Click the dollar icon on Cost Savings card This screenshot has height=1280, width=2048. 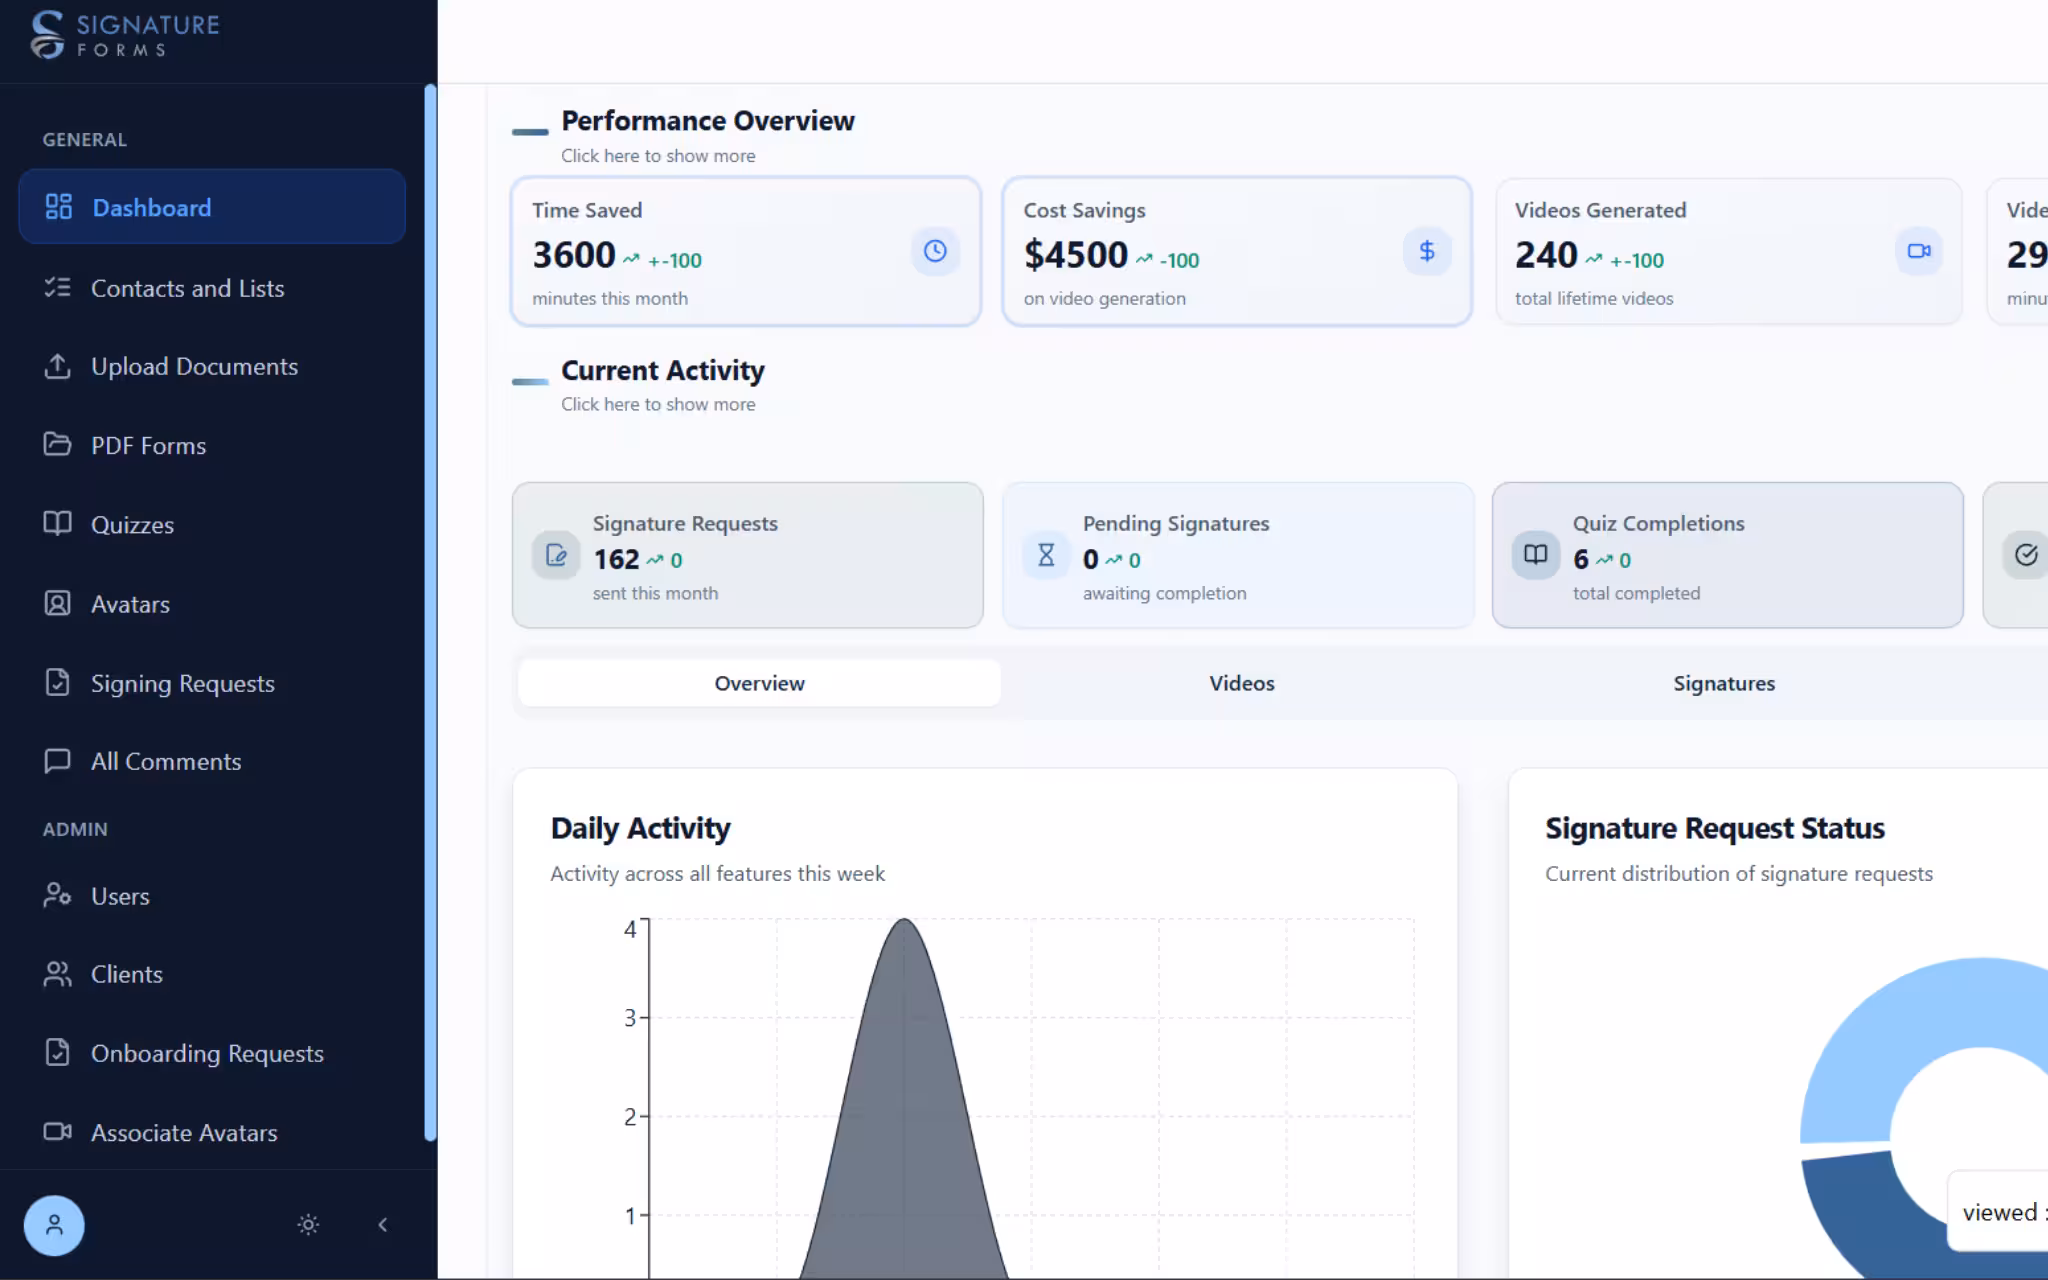[1427, 251]
